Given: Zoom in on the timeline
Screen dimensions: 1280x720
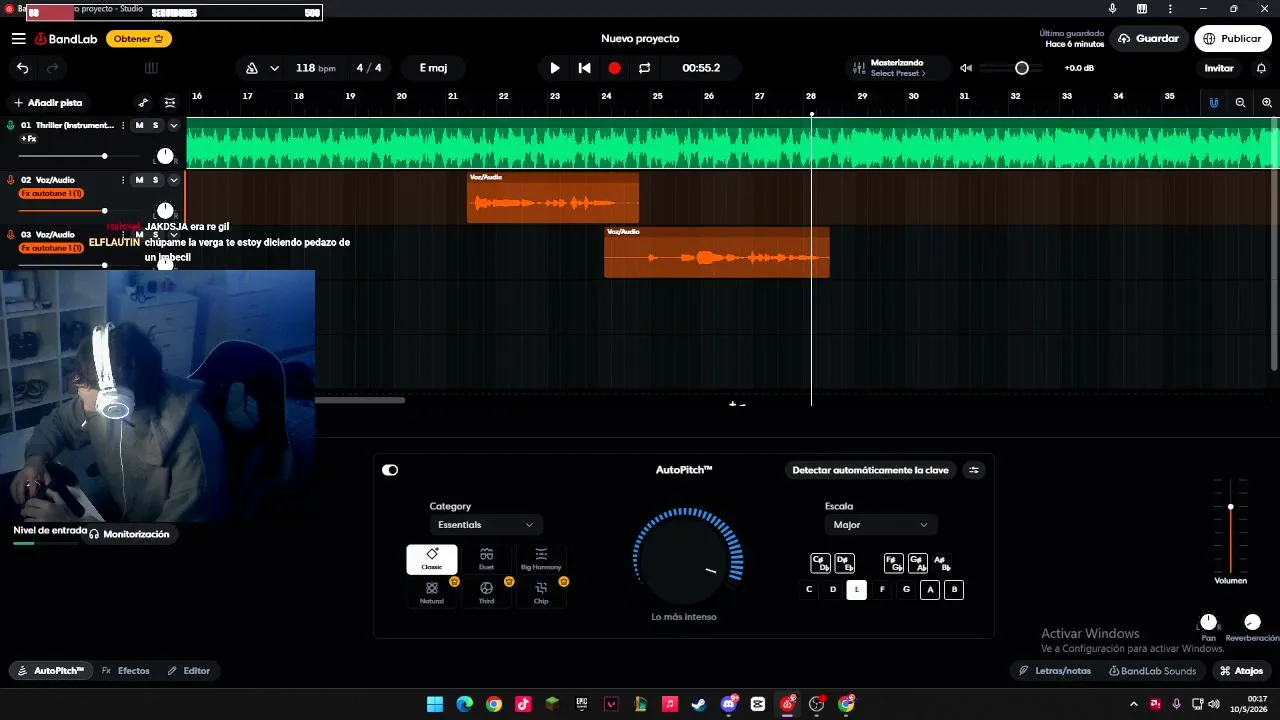Looking at the screenshot, I should [1267, 102].
